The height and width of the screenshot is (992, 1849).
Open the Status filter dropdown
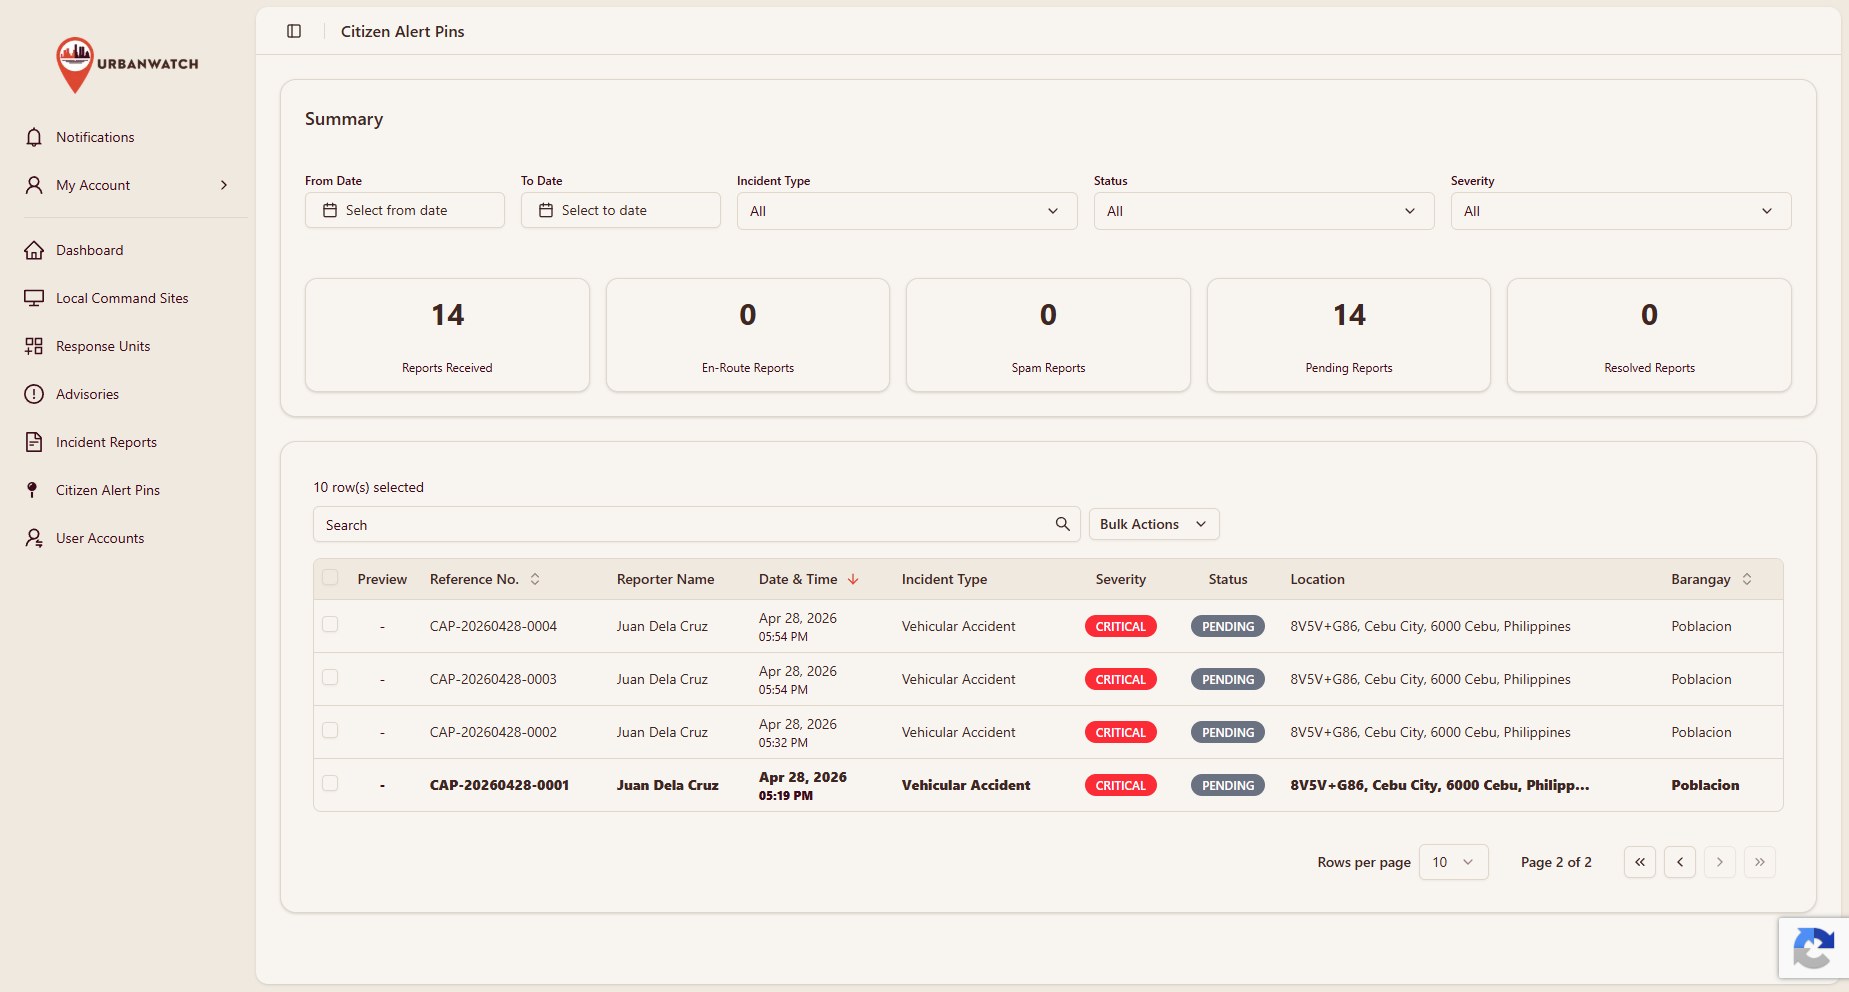pyautogui.click(x=1264, y=211)
